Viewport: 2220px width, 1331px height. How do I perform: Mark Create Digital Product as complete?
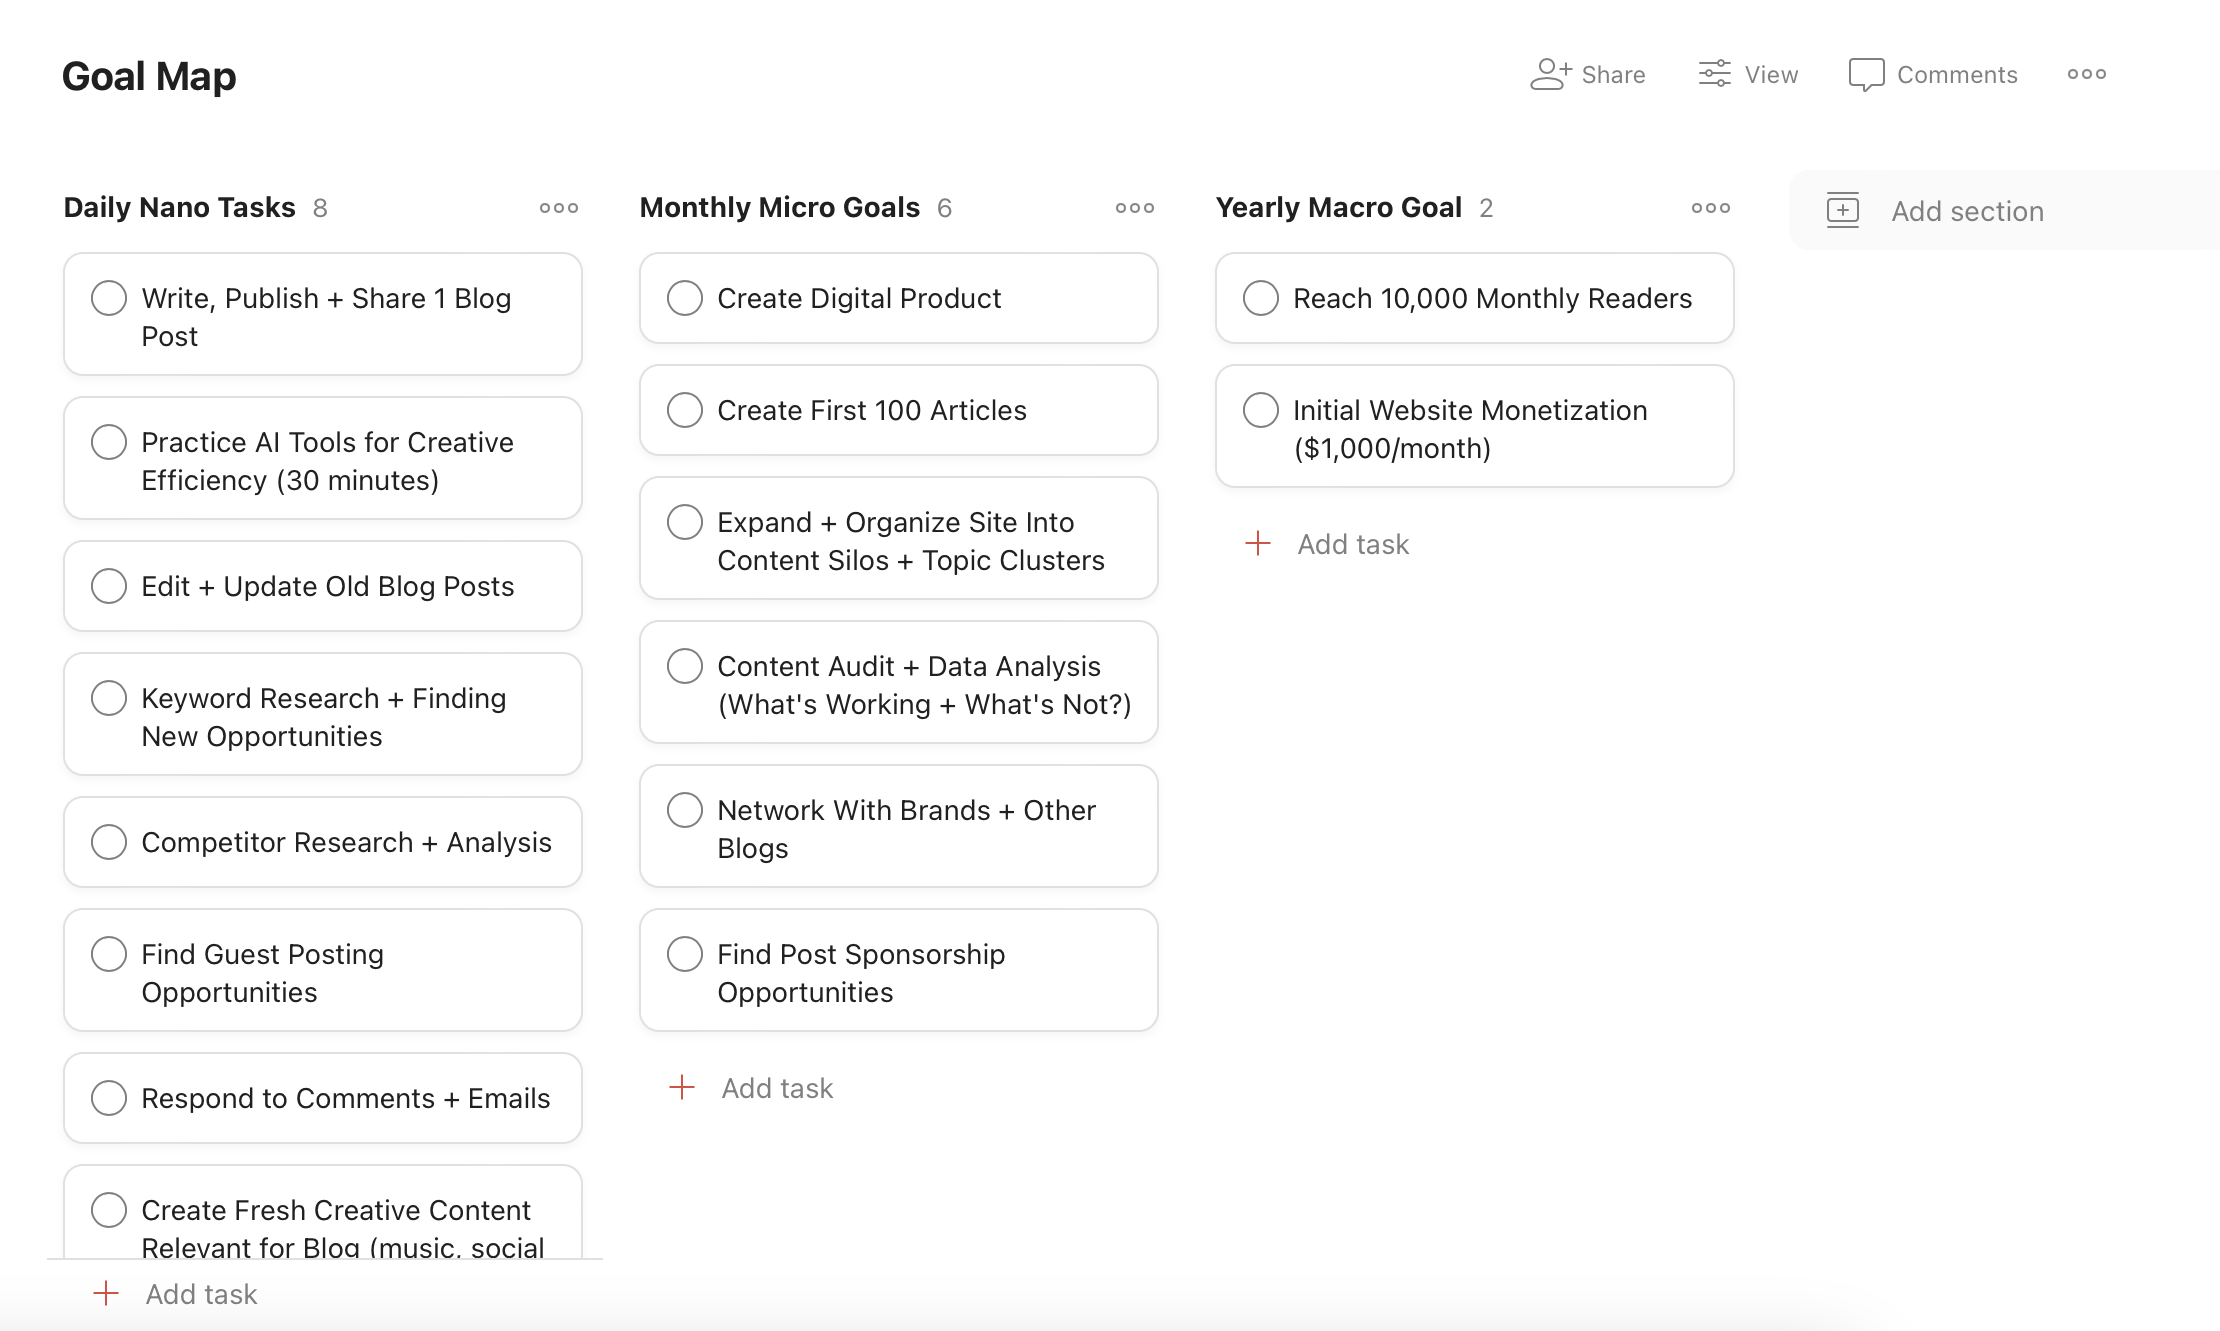685,298
